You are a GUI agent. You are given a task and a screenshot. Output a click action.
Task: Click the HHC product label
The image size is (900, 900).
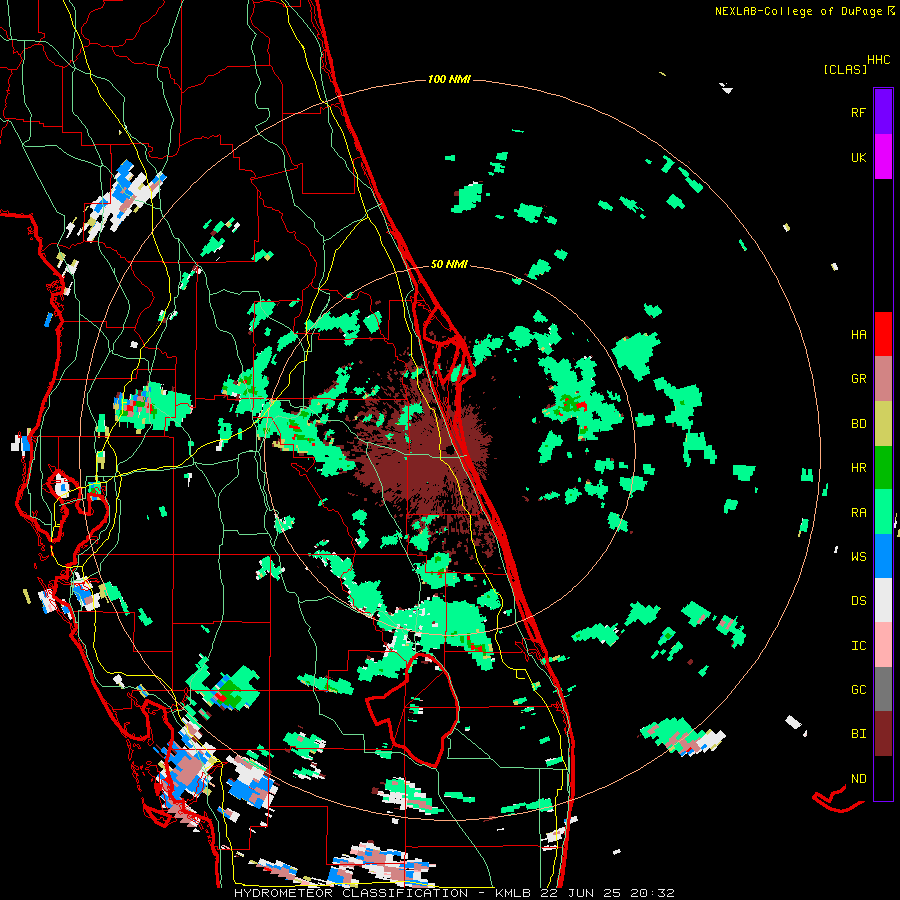click(878, 60)
